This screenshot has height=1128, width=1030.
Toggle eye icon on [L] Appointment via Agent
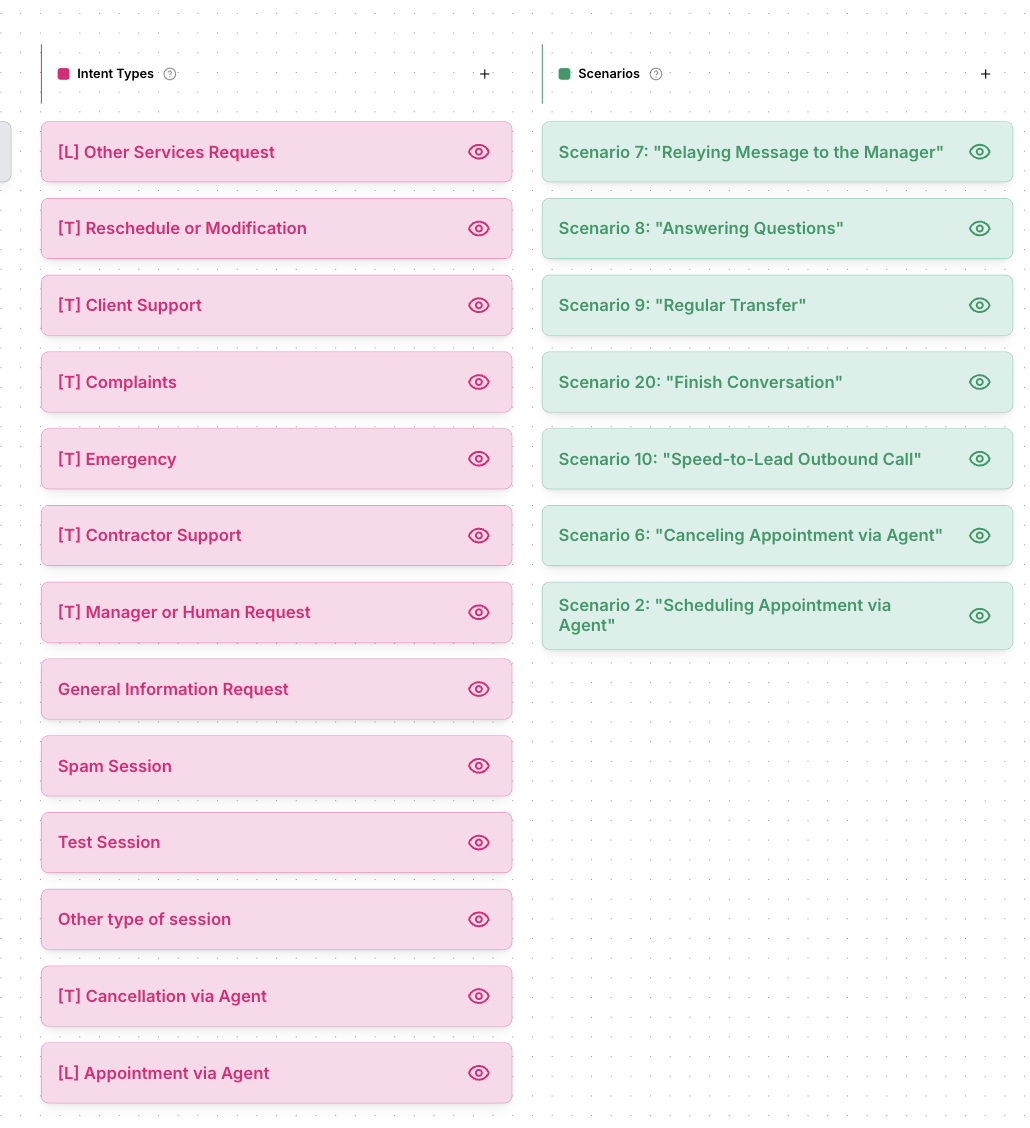[x=479, y=1073]
